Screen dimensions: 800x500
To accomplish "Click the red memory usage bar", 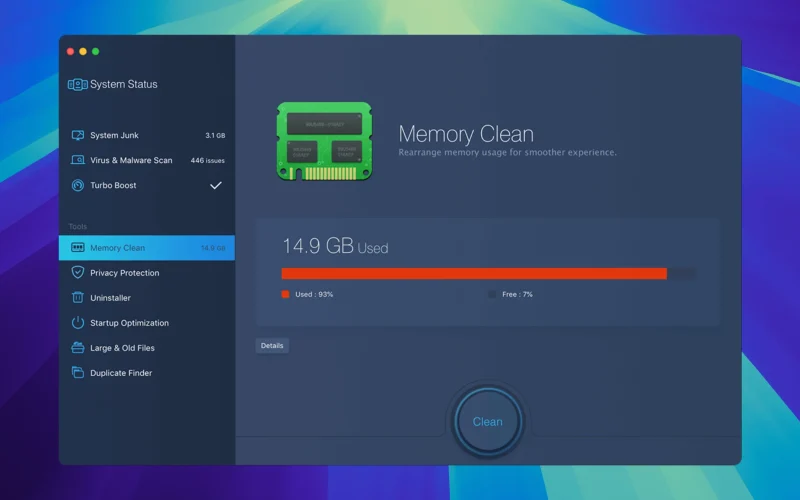I will click(474, 273).
